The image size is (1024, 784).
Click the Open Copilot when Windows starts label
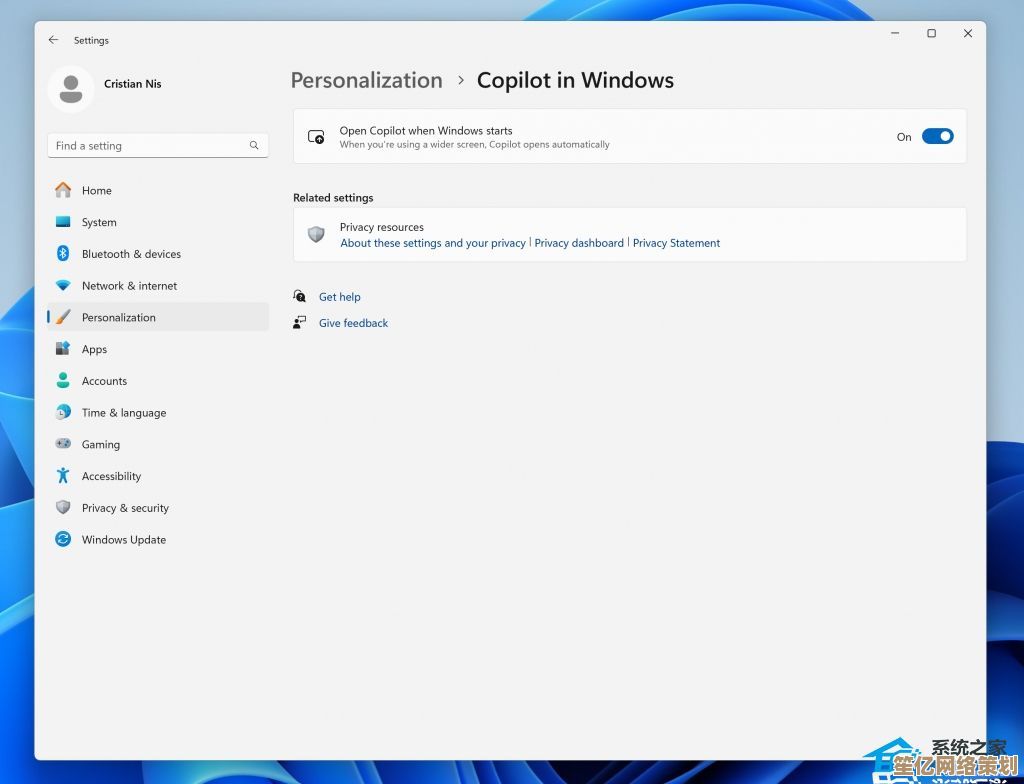point(426,131)
